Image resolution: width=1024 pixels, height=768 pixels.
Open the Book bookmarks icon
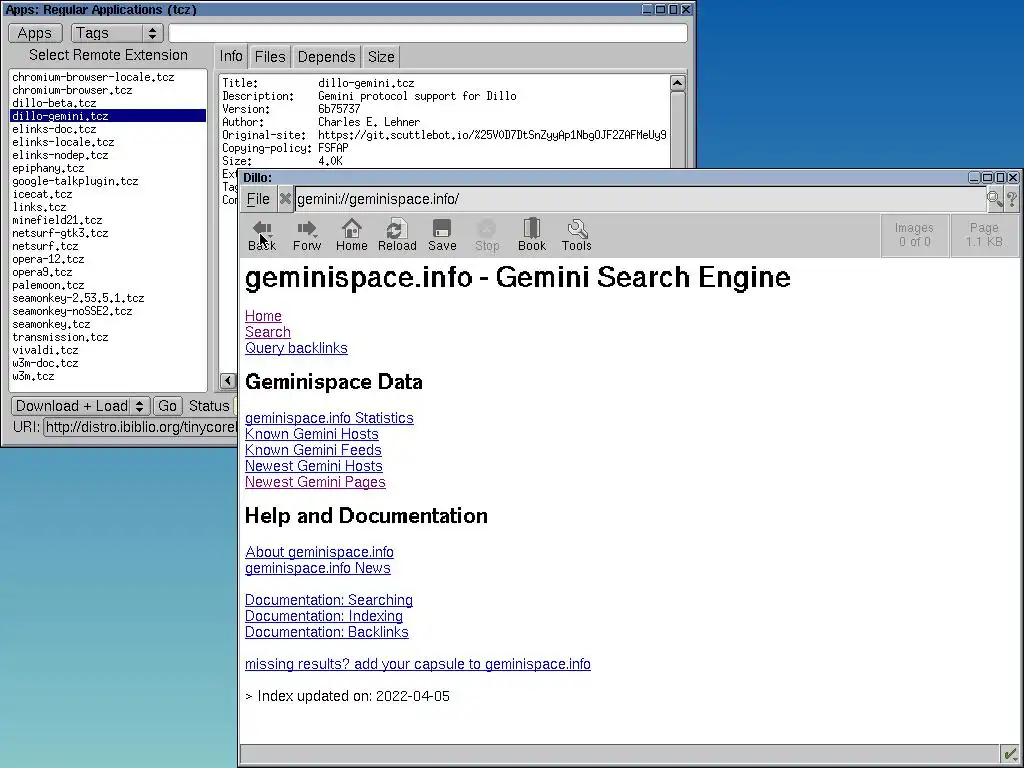coord(532,235)
